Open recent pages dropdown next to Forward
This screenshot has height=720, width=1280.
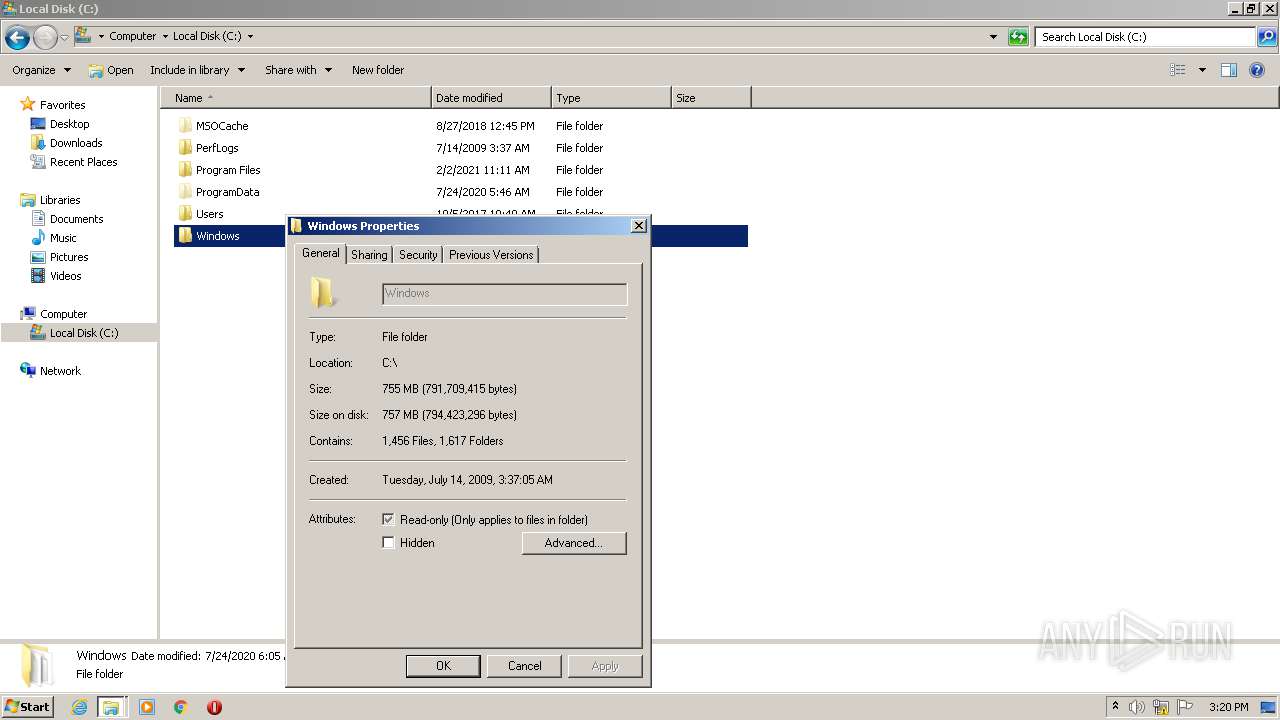[64, 38]
